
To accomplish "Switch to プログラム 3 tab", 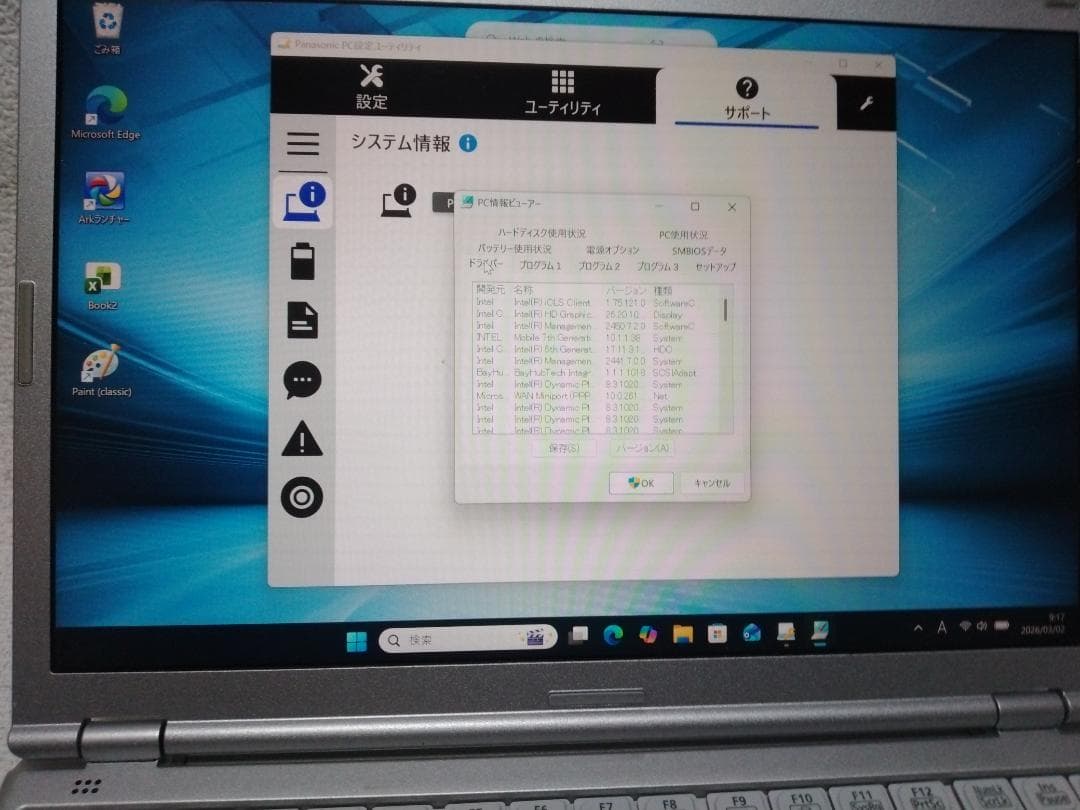I will coord(657,266).
